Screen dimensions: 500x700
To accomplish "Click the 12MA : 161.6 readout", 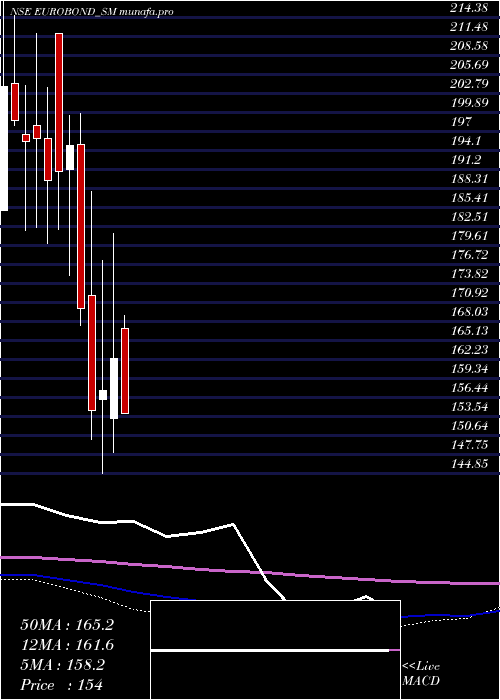I will click(x=67, y=645).
